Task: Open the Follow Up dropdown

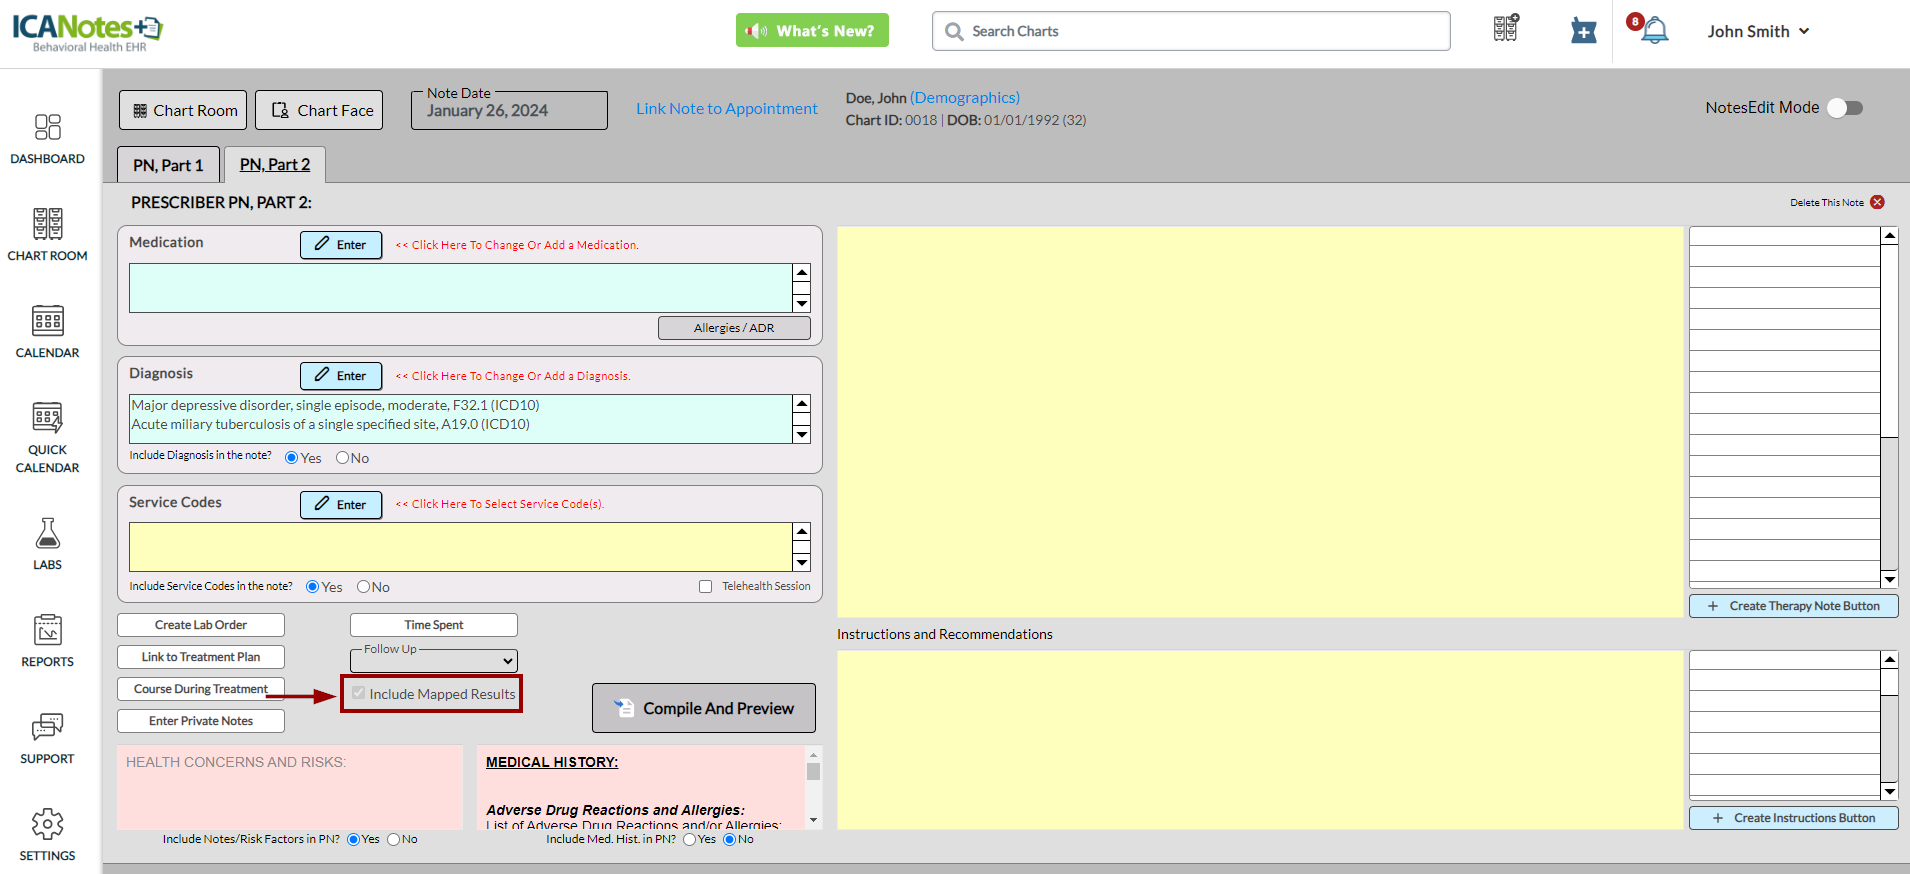Action: point(434,661)
